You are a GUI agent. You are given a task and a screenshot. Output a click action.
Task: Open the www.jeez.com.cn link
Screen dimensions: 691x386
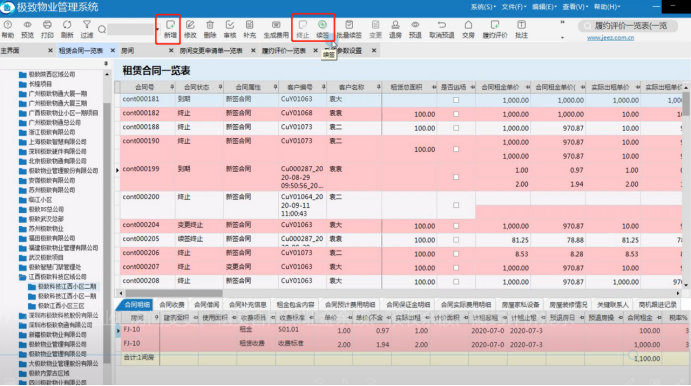610,38
